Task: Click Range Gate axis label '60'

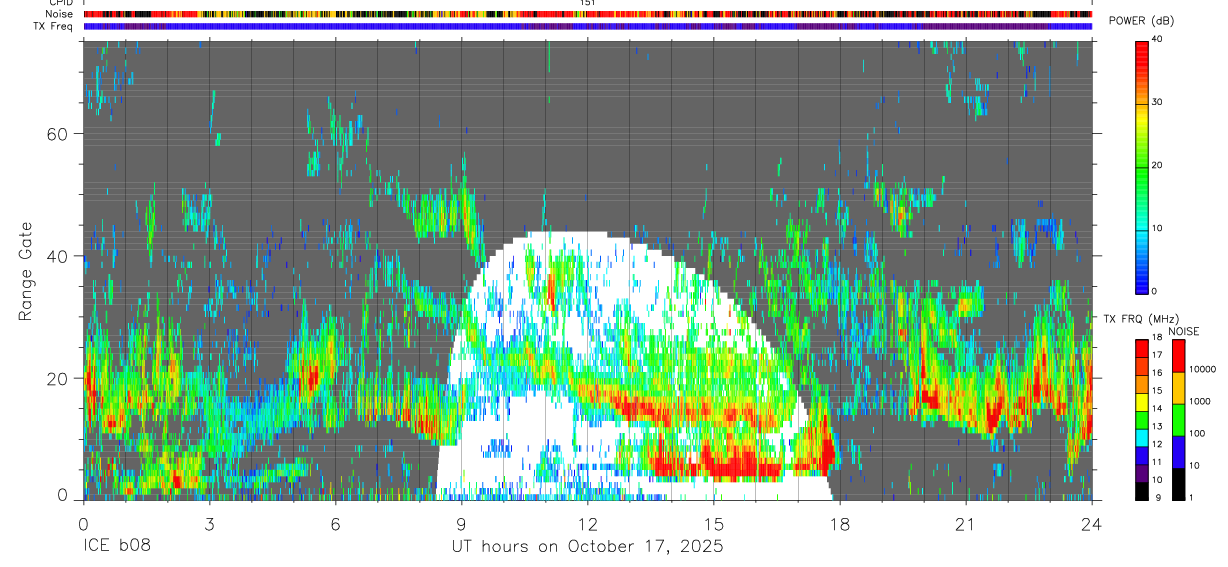Action: (x=55, y=134)
